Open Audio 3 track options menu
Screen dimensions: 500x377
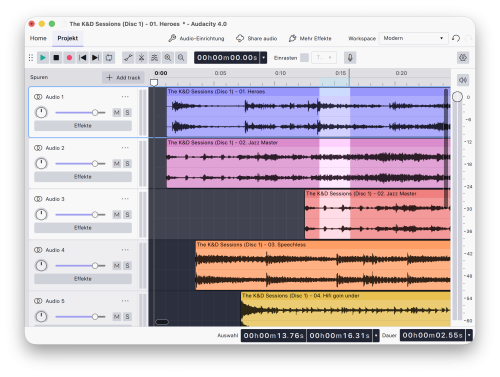tap(125, 199)
